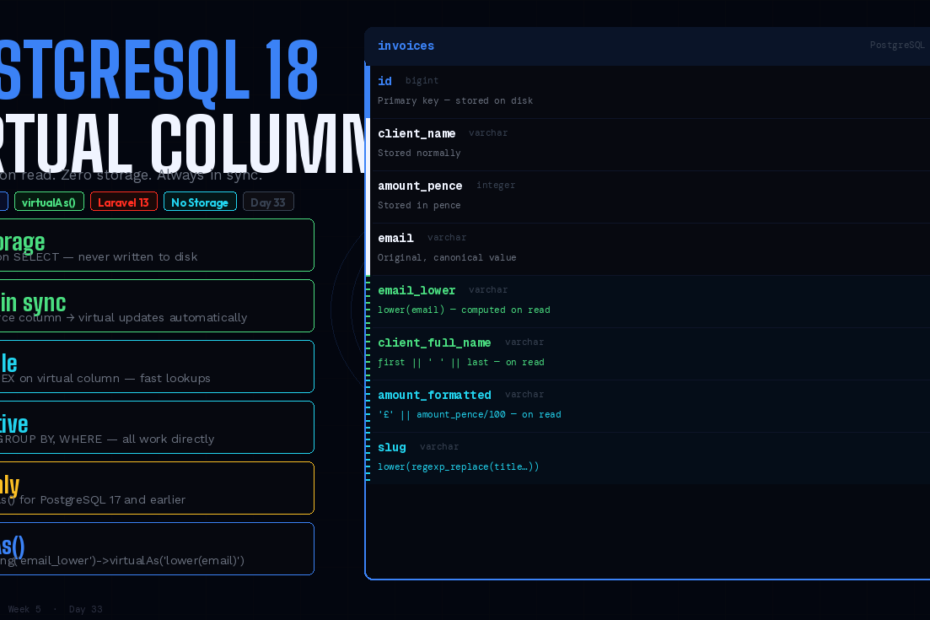Image resolution: width=930 pixels, height=620 pixels.
Task: Select the slug virtual column row
Action: point(648,456)
